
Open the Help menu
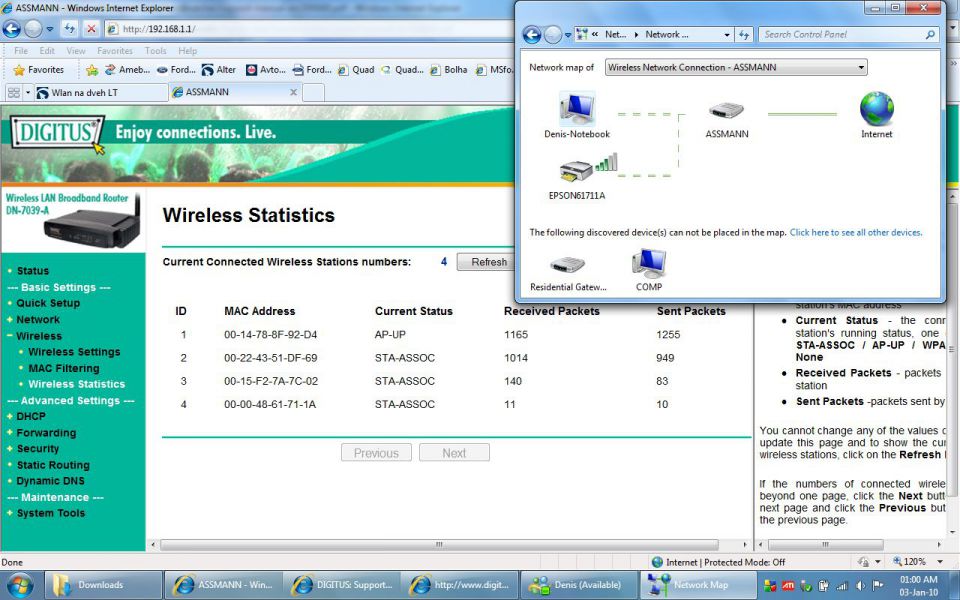187,51
